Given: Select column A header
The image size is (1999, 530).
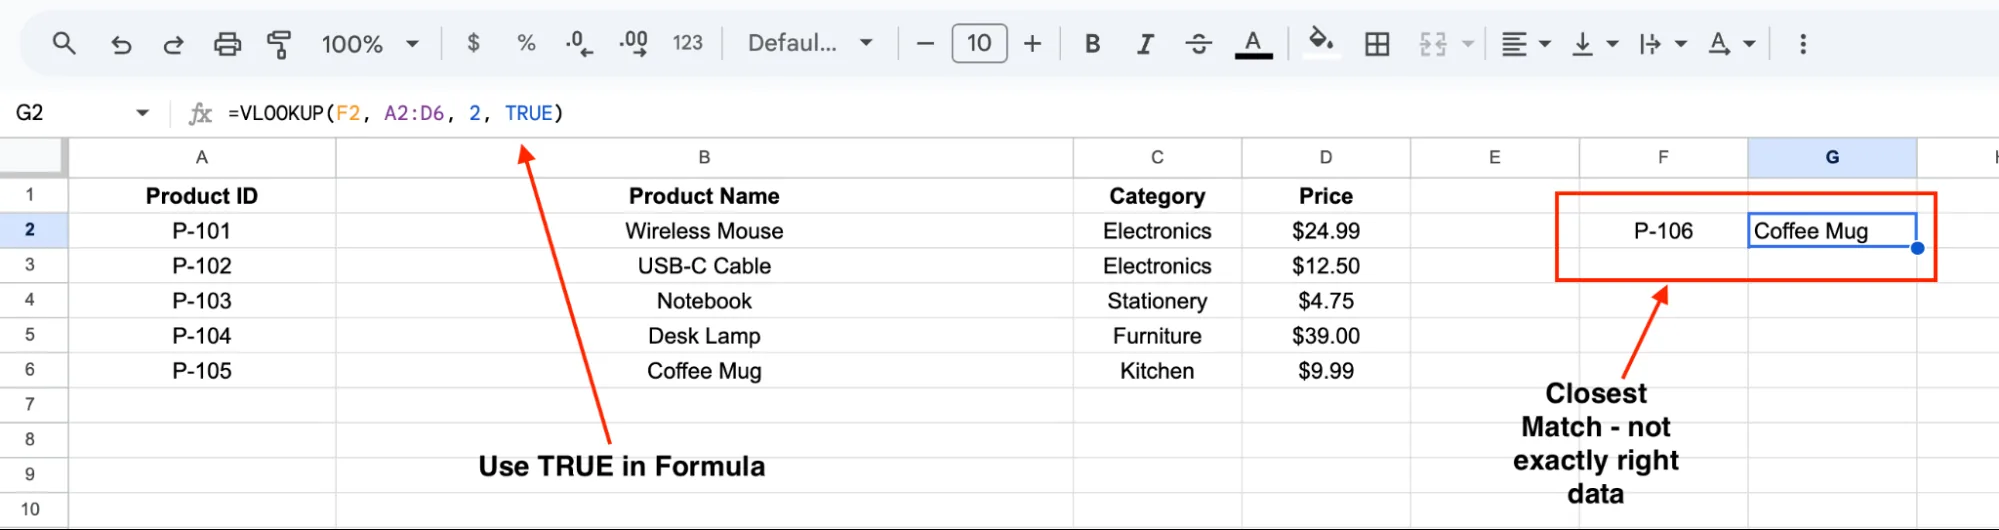Looking at the screenshot, I should pyautogui.click(x=202, y=157).
